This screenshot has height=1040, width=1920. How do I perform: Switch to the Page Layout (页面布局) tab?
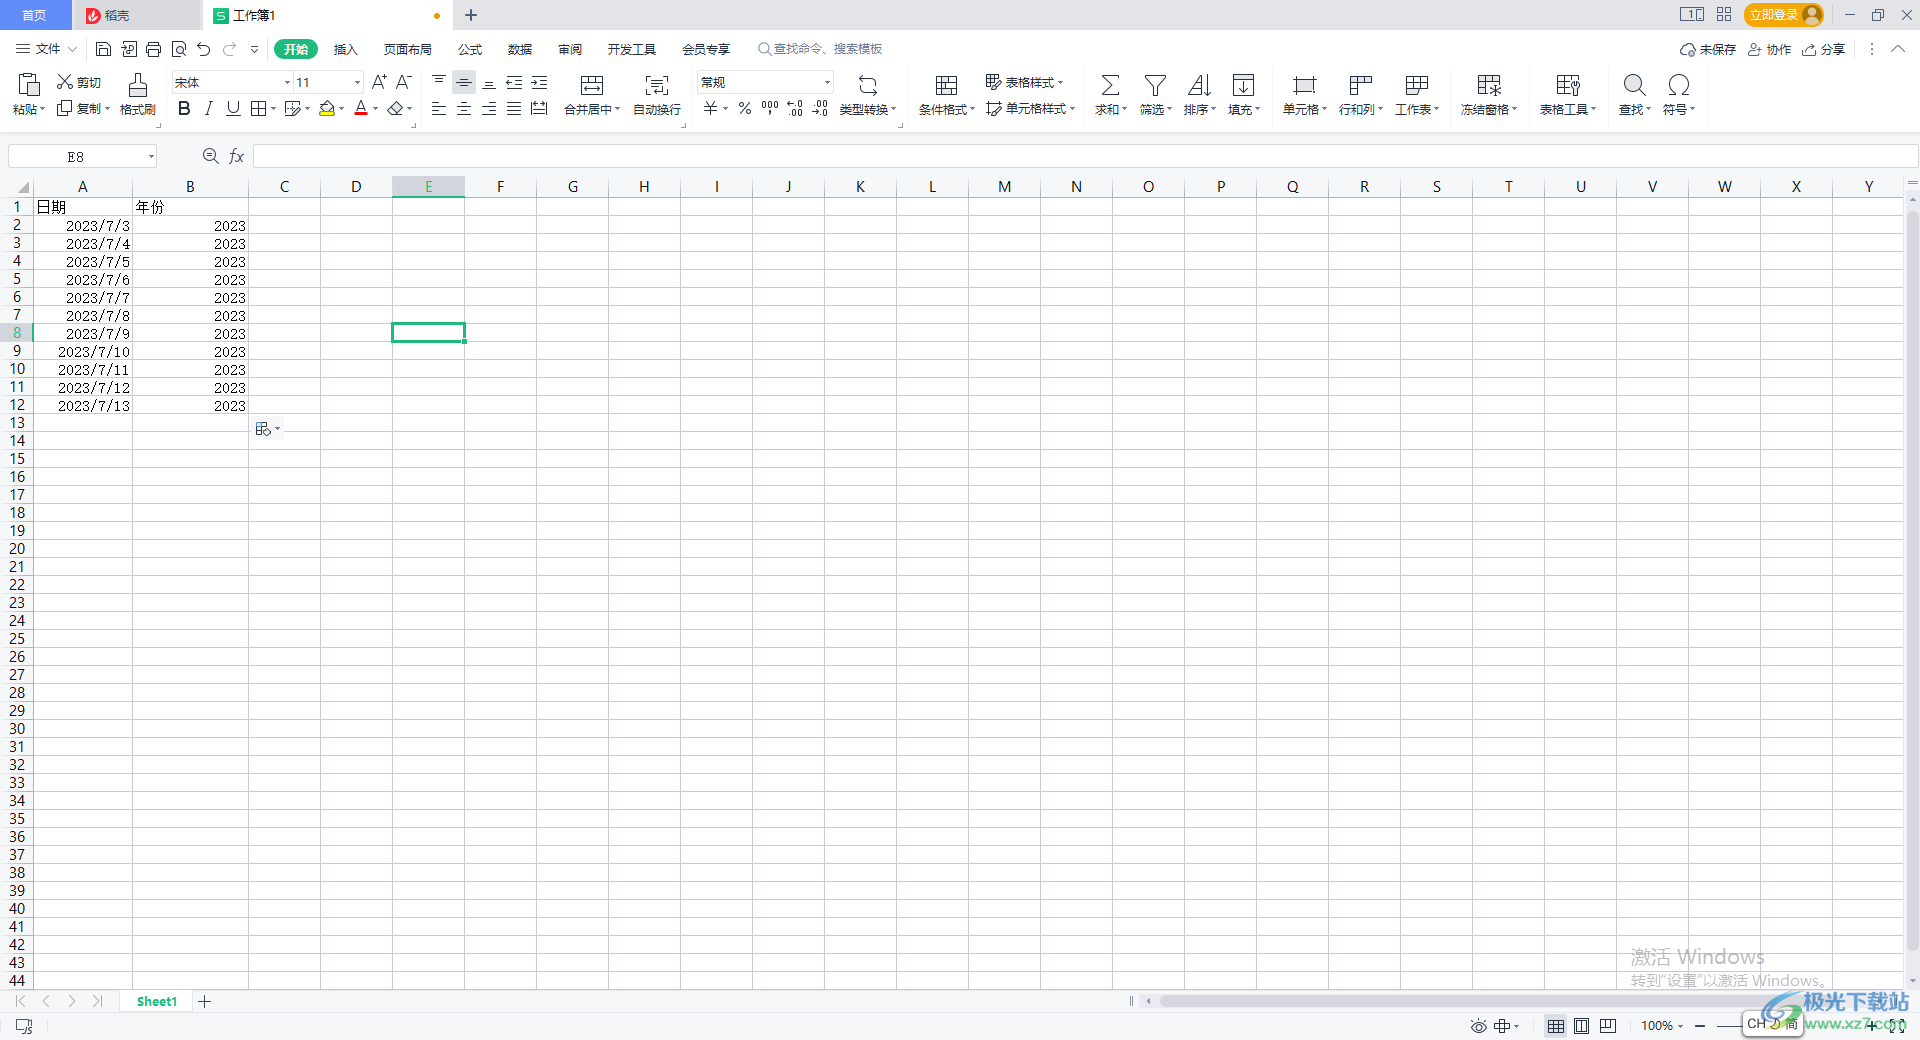click(408, 49)
